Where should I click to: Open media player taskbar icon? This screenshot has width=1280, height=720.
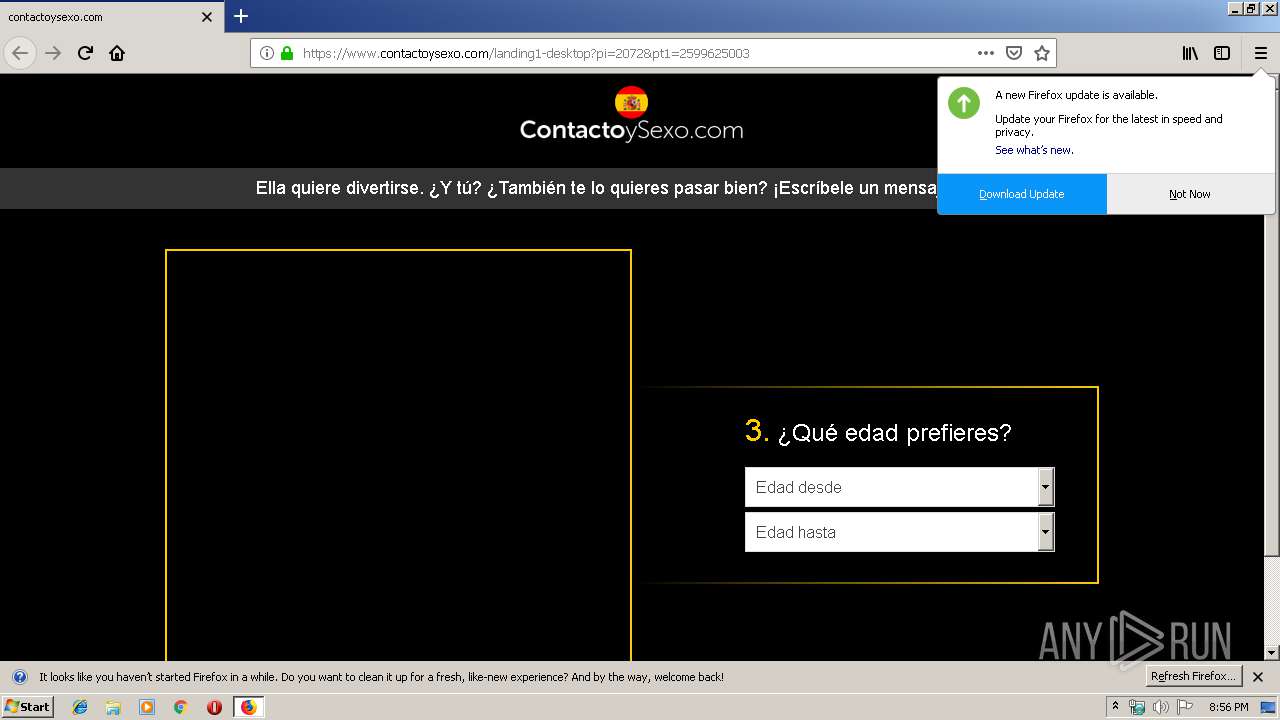[147, 707]
